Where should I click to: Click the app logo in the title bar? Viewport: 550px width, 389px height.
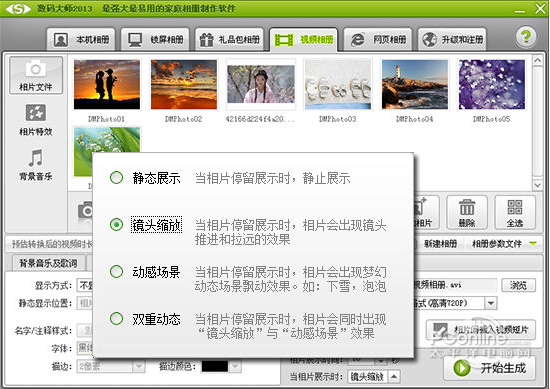click(x=18, y=8)
